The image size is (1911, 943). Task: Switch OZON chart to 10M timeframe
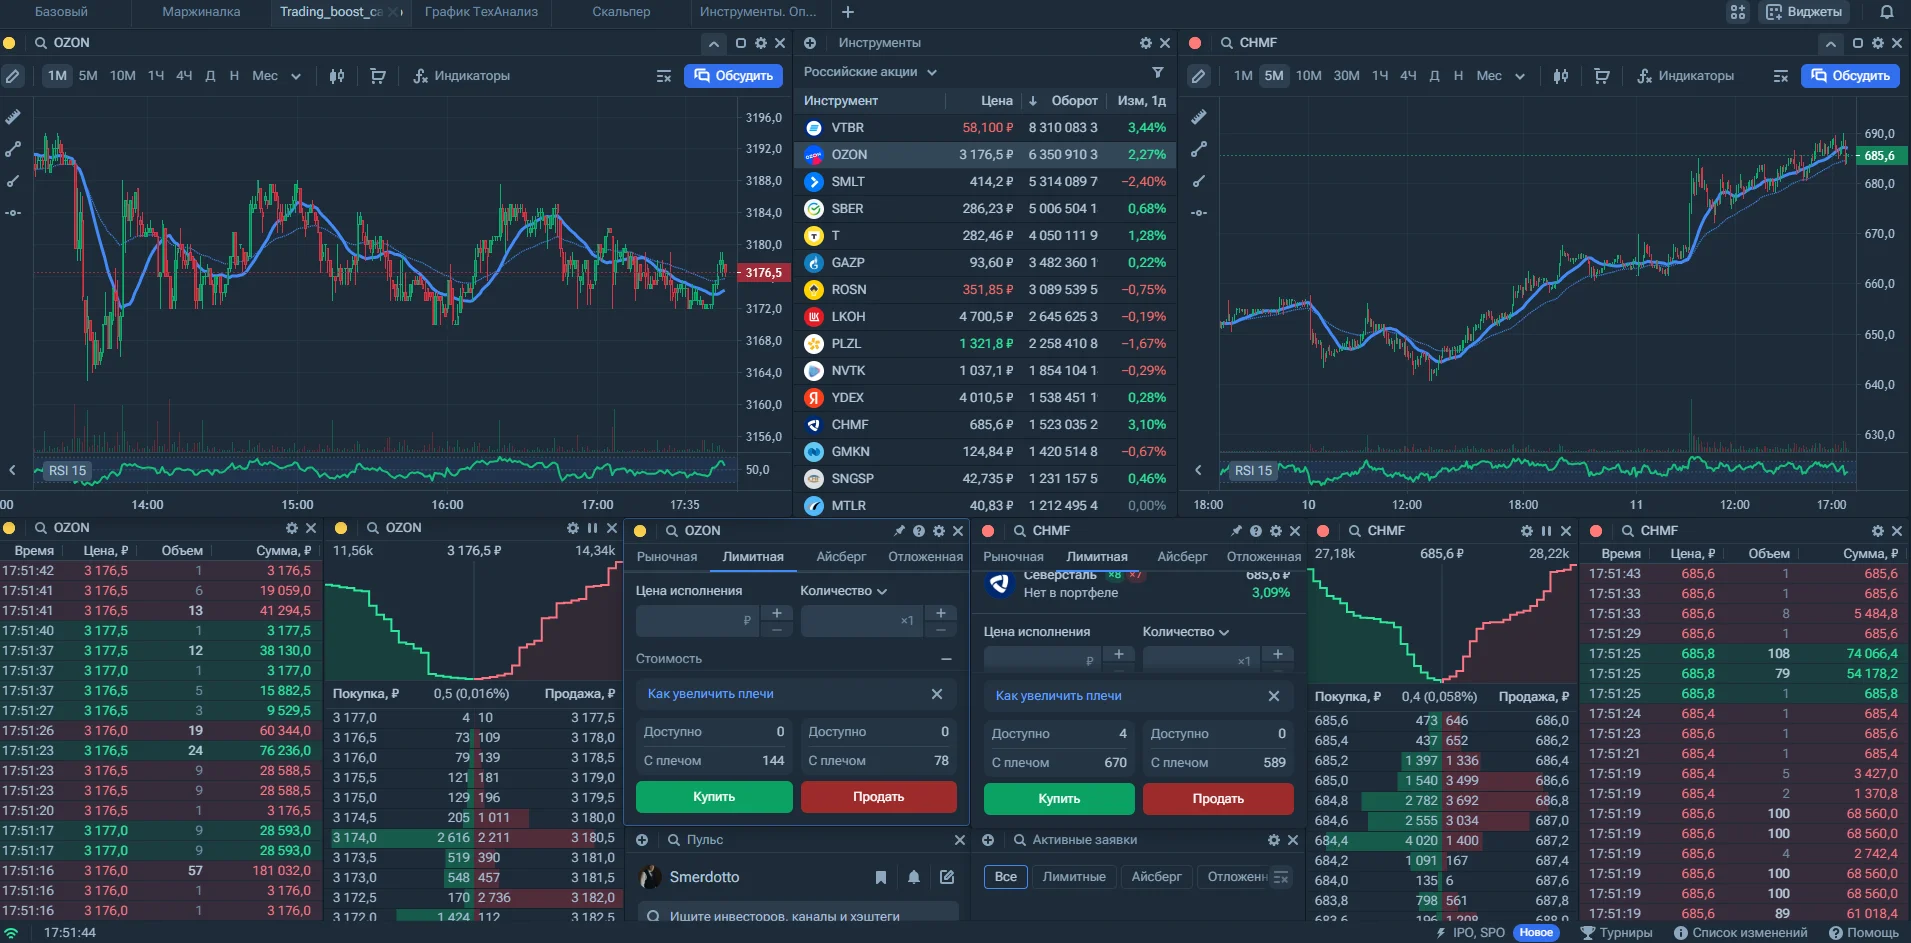[123, 76]
